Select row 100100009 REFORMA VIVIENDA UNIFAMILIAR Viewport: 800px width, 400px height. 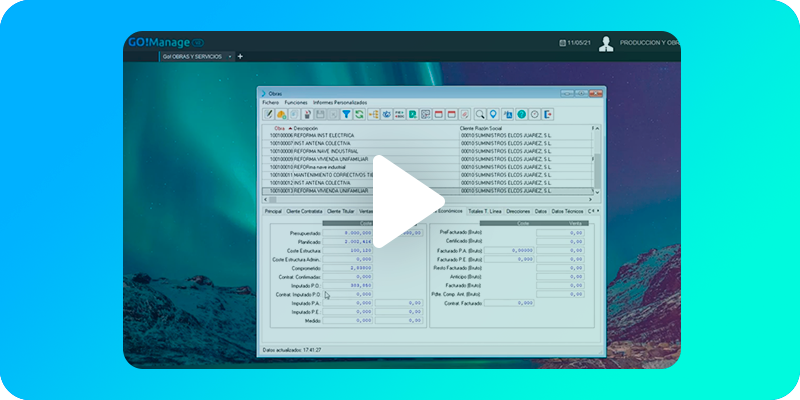point(427,159)
